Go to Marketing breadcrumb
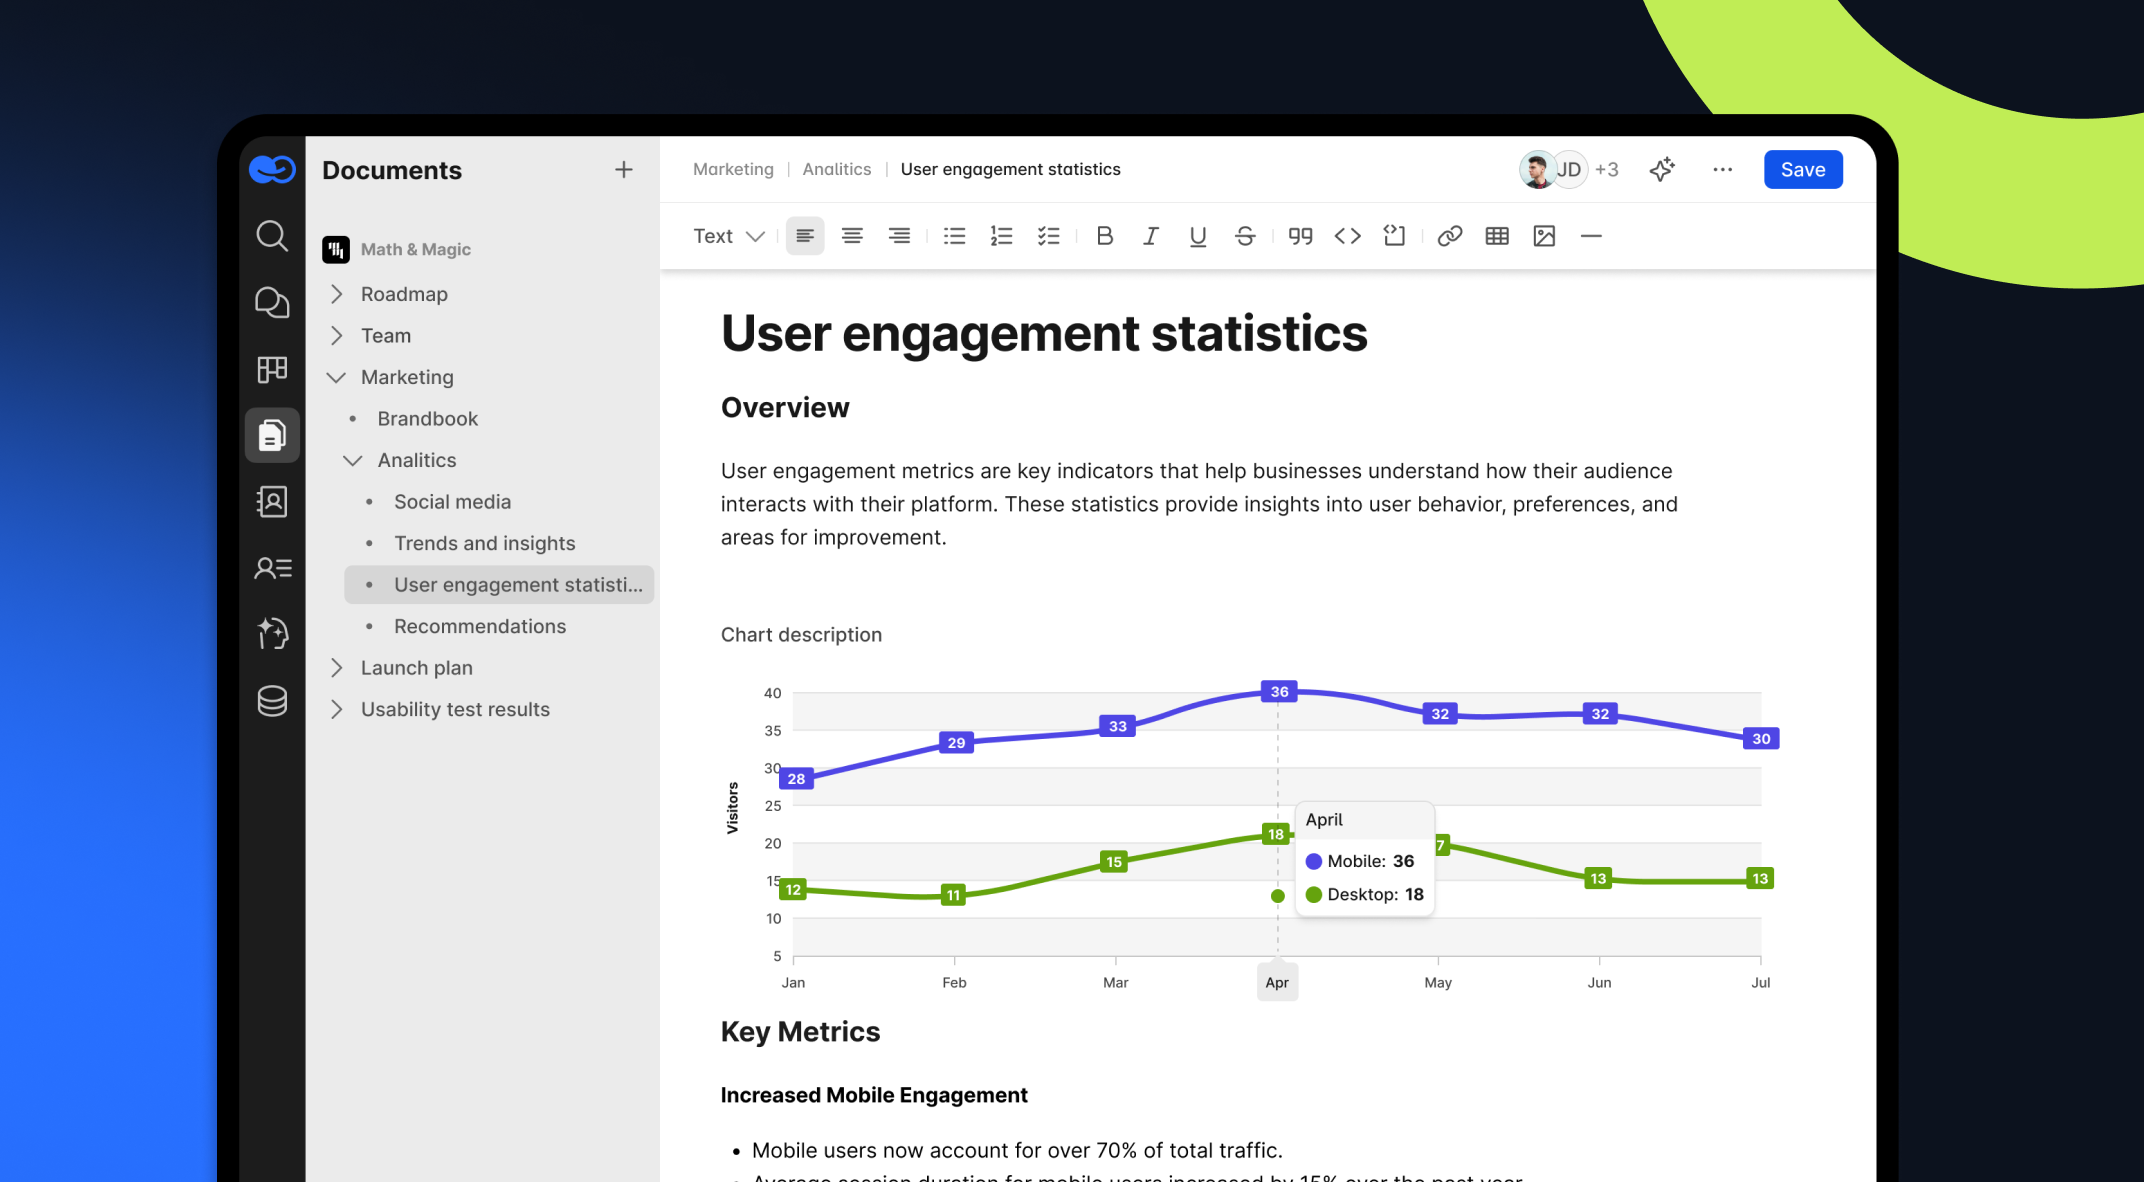This screenshot has width=2144, height=1182. [733, 169]
